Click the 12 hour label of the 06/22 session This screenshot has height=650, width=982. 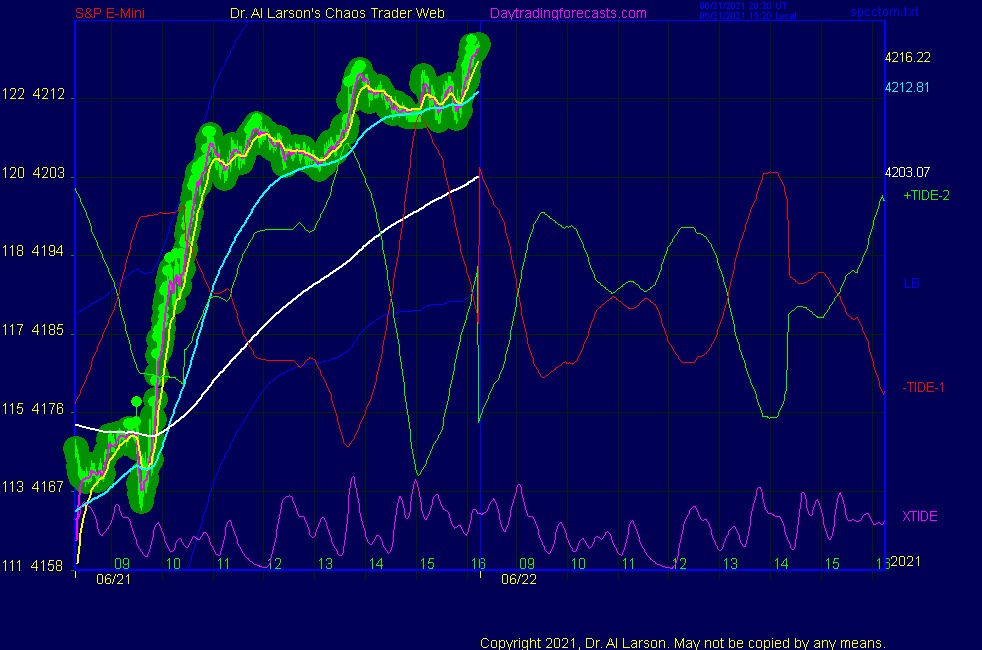[680, 564]
